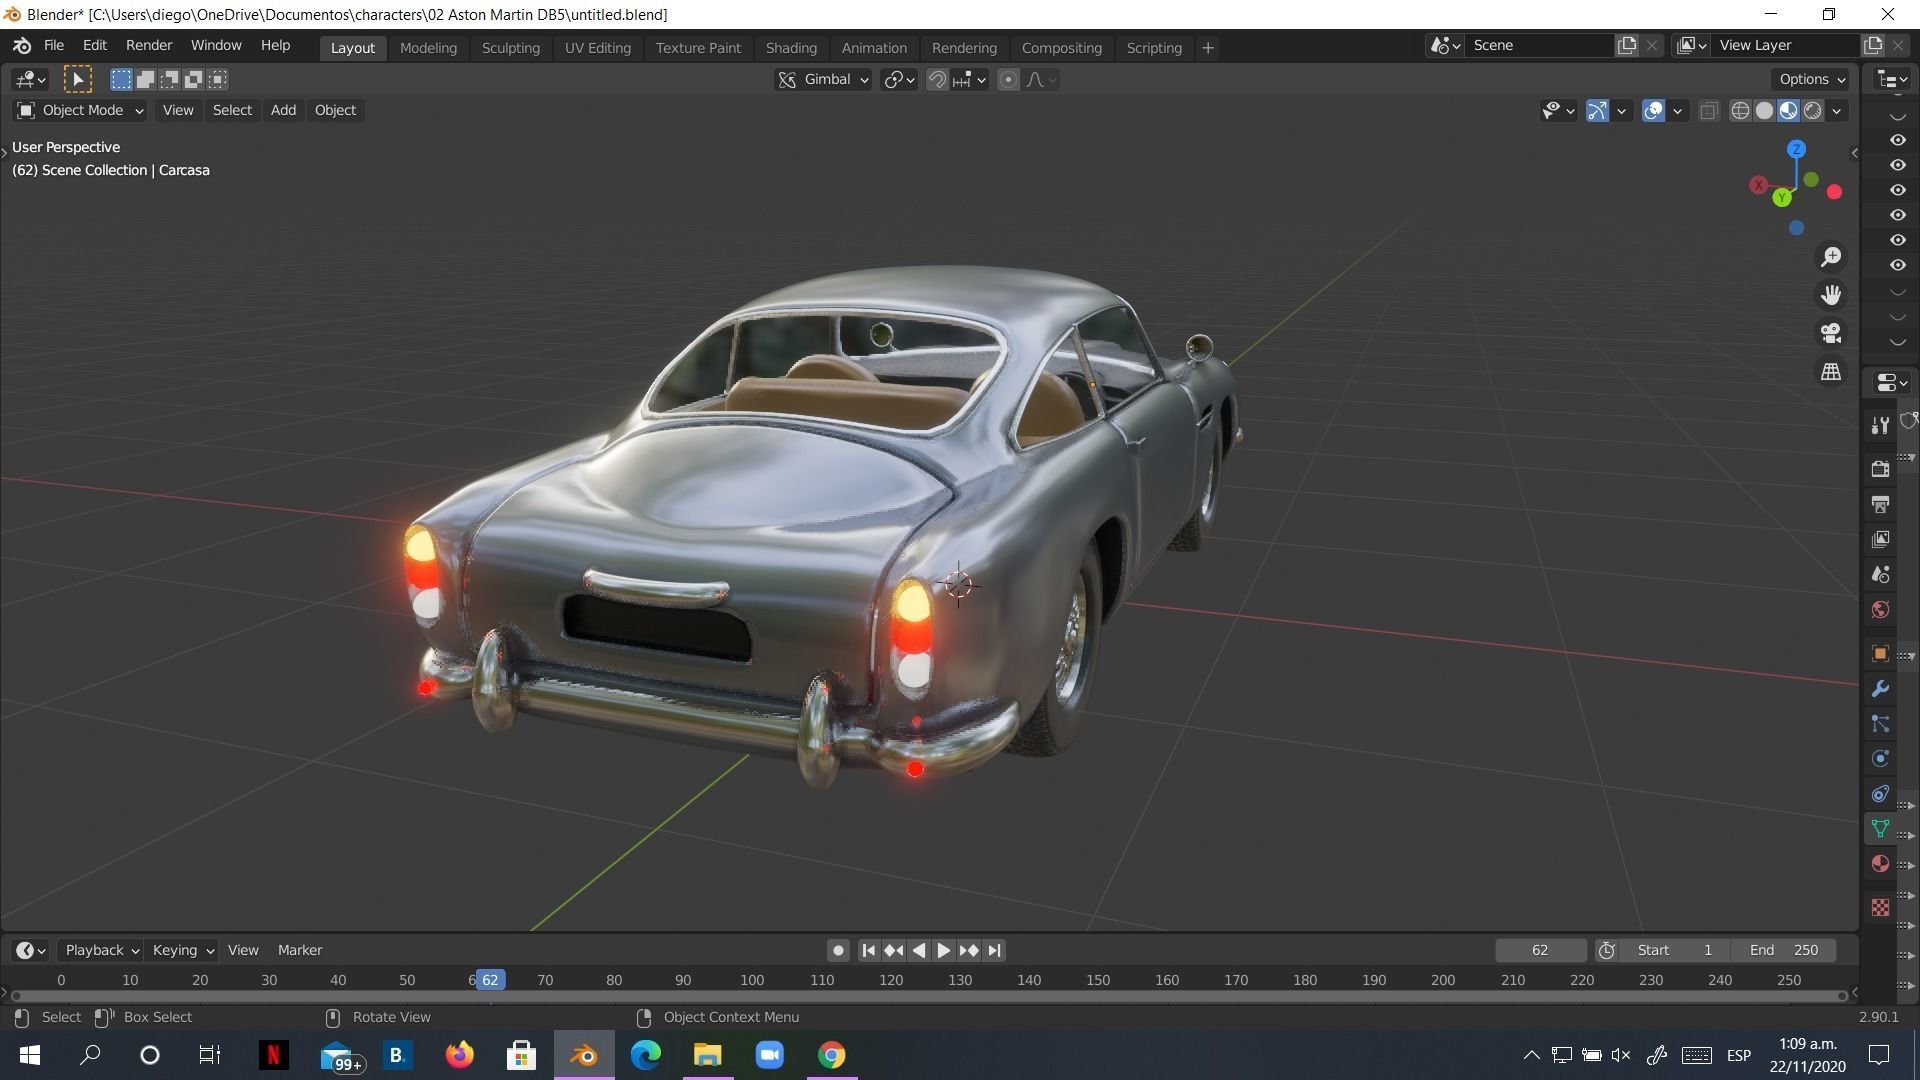
Task: Toggle proportional editing
Action: (1008, 79)
